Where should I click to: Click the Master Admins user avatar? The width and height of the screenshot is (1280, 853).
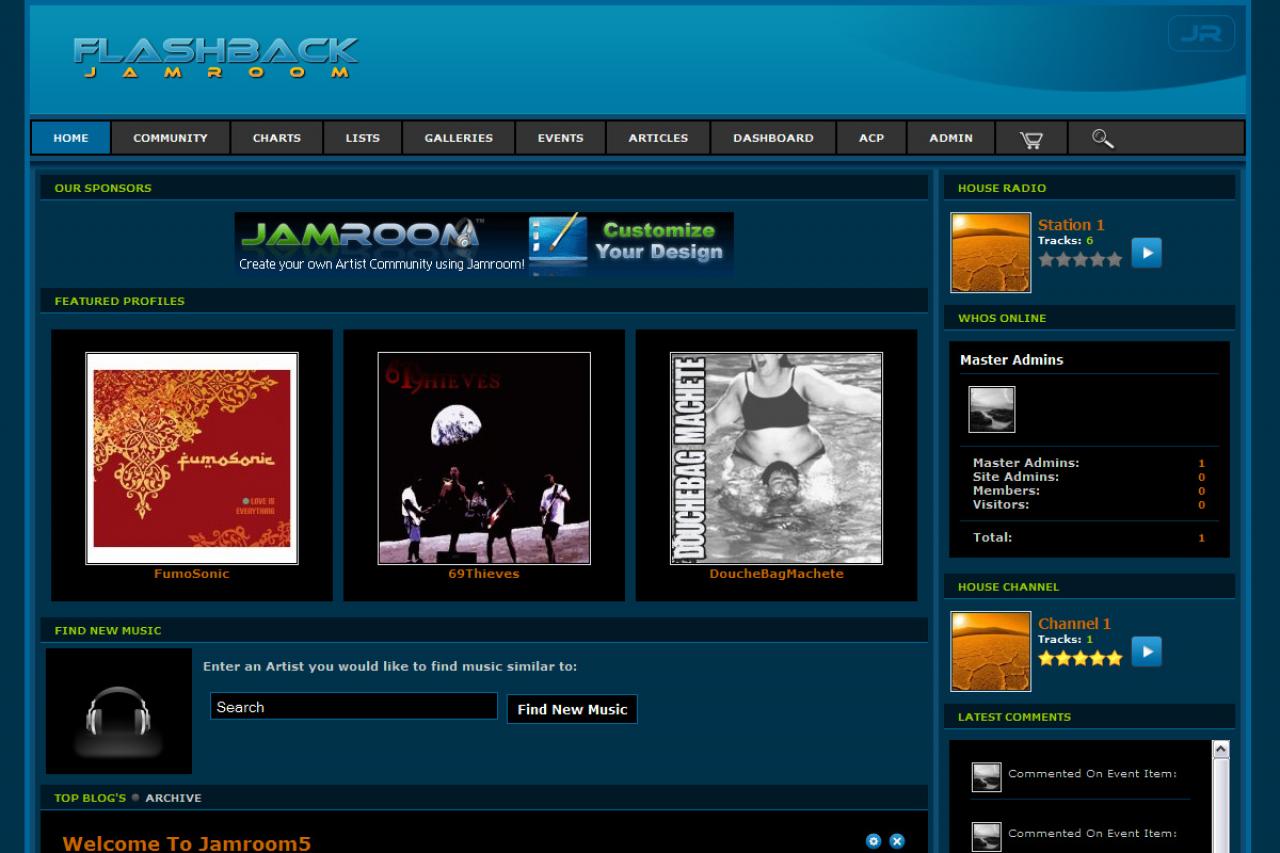pos(992,410)
